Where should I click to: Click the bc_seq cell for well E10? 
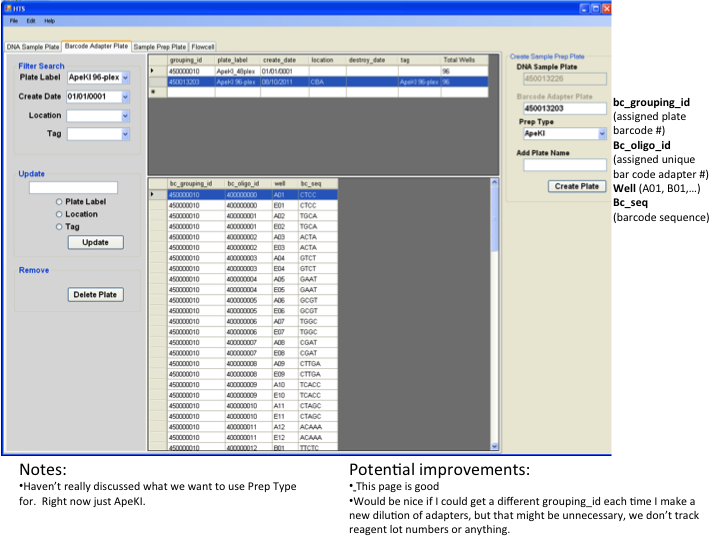coord(318,395)
